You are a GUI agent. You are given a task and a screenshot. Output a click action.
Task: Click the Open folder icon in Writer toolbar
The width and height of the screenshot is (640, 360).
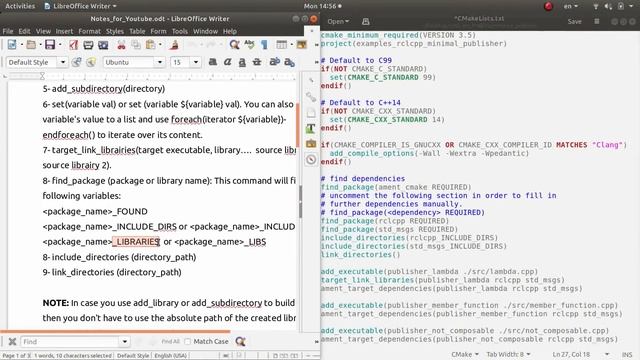point(31,44)
